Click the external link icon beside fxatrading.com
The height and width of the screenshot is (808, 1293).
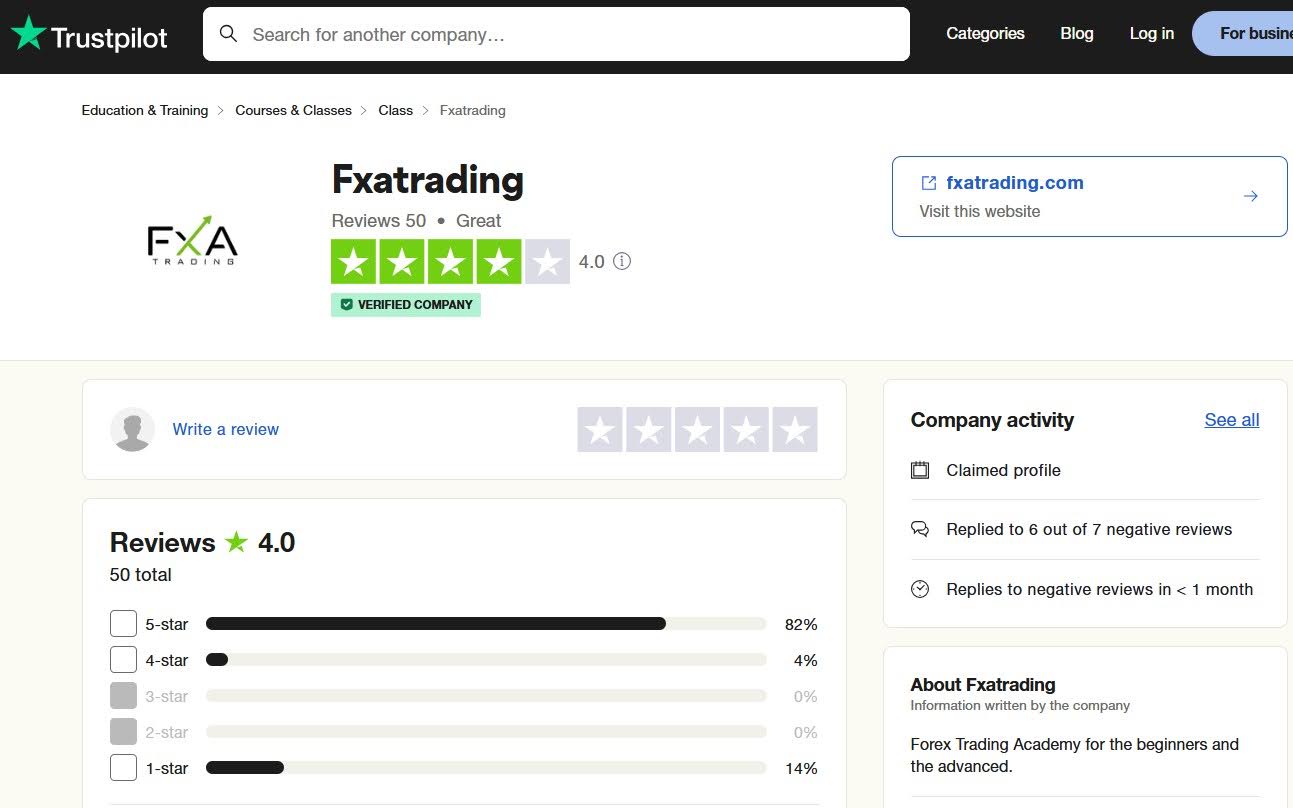928,183
